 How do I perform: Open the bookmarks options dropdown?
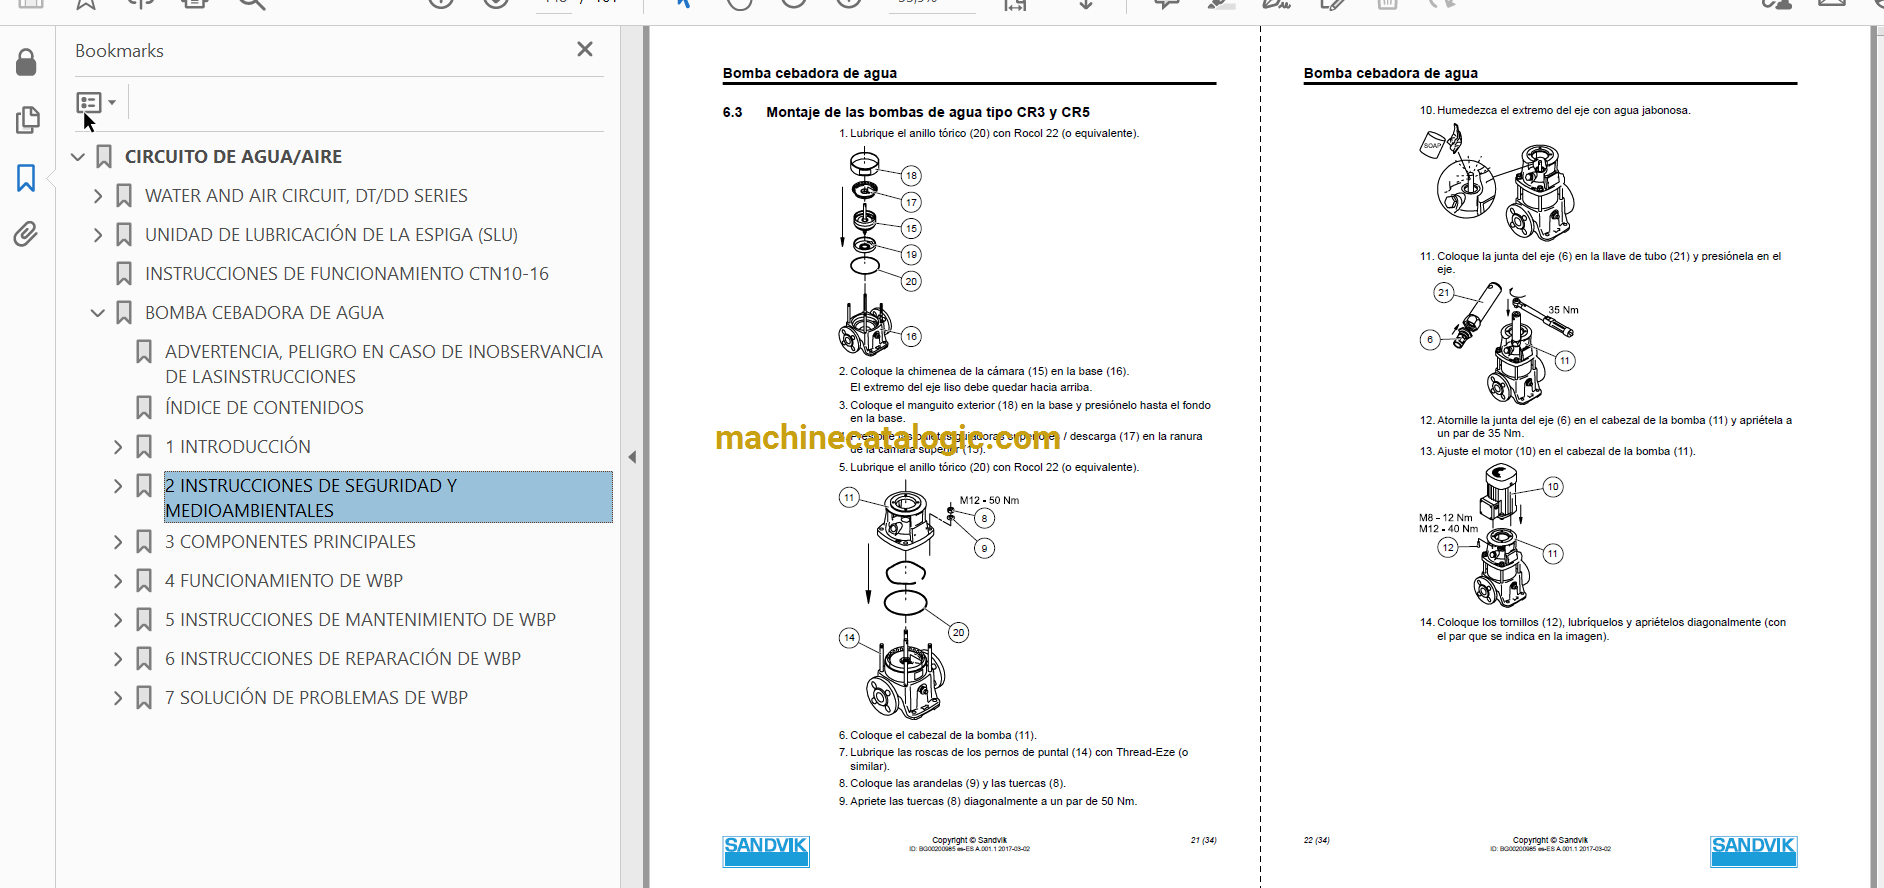pos(96,103)
